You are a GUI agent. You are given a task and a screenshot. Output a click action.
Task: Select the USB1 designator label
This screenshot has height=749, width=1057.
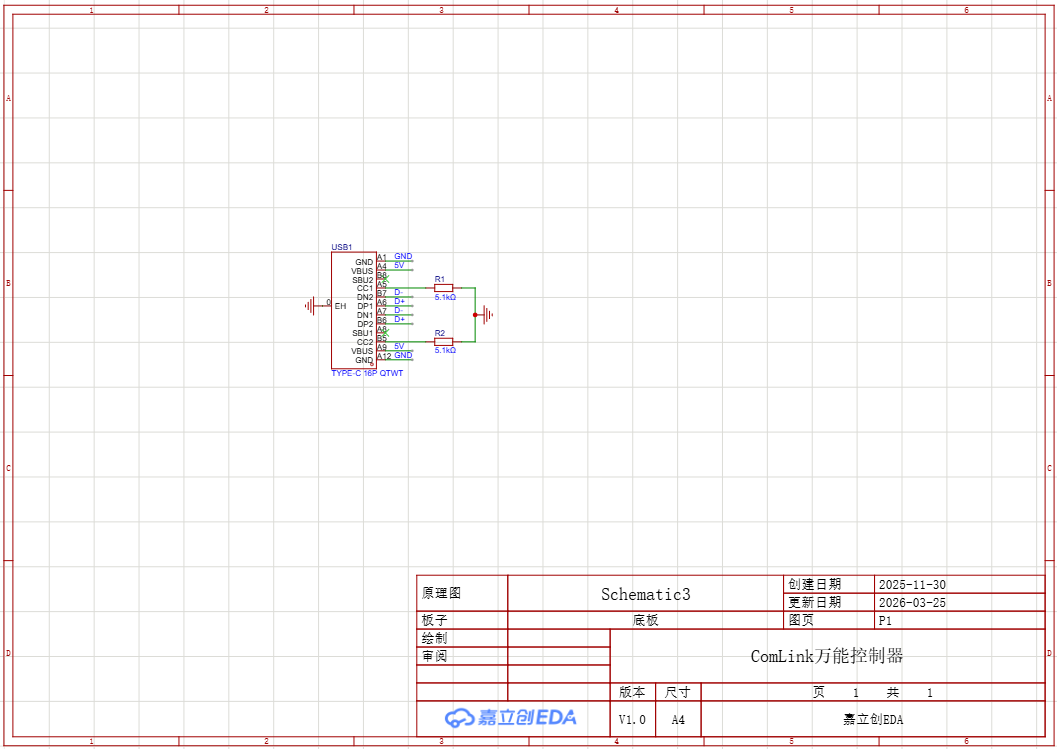click(x=342, y=247)
